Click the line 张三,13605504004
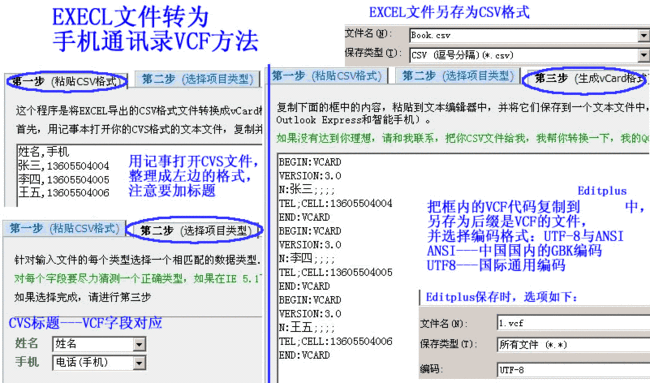The height and width of the screenshot is (383, 650). click(63, 166)
